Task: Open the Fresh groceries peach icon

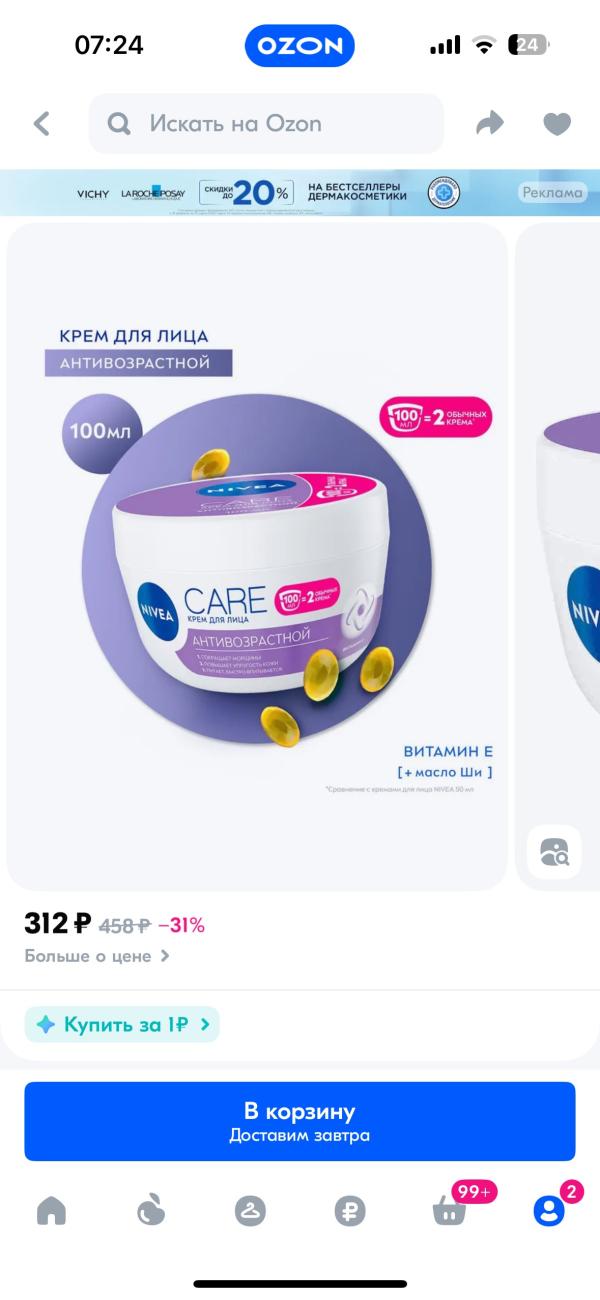Action: click(150, 1211)
